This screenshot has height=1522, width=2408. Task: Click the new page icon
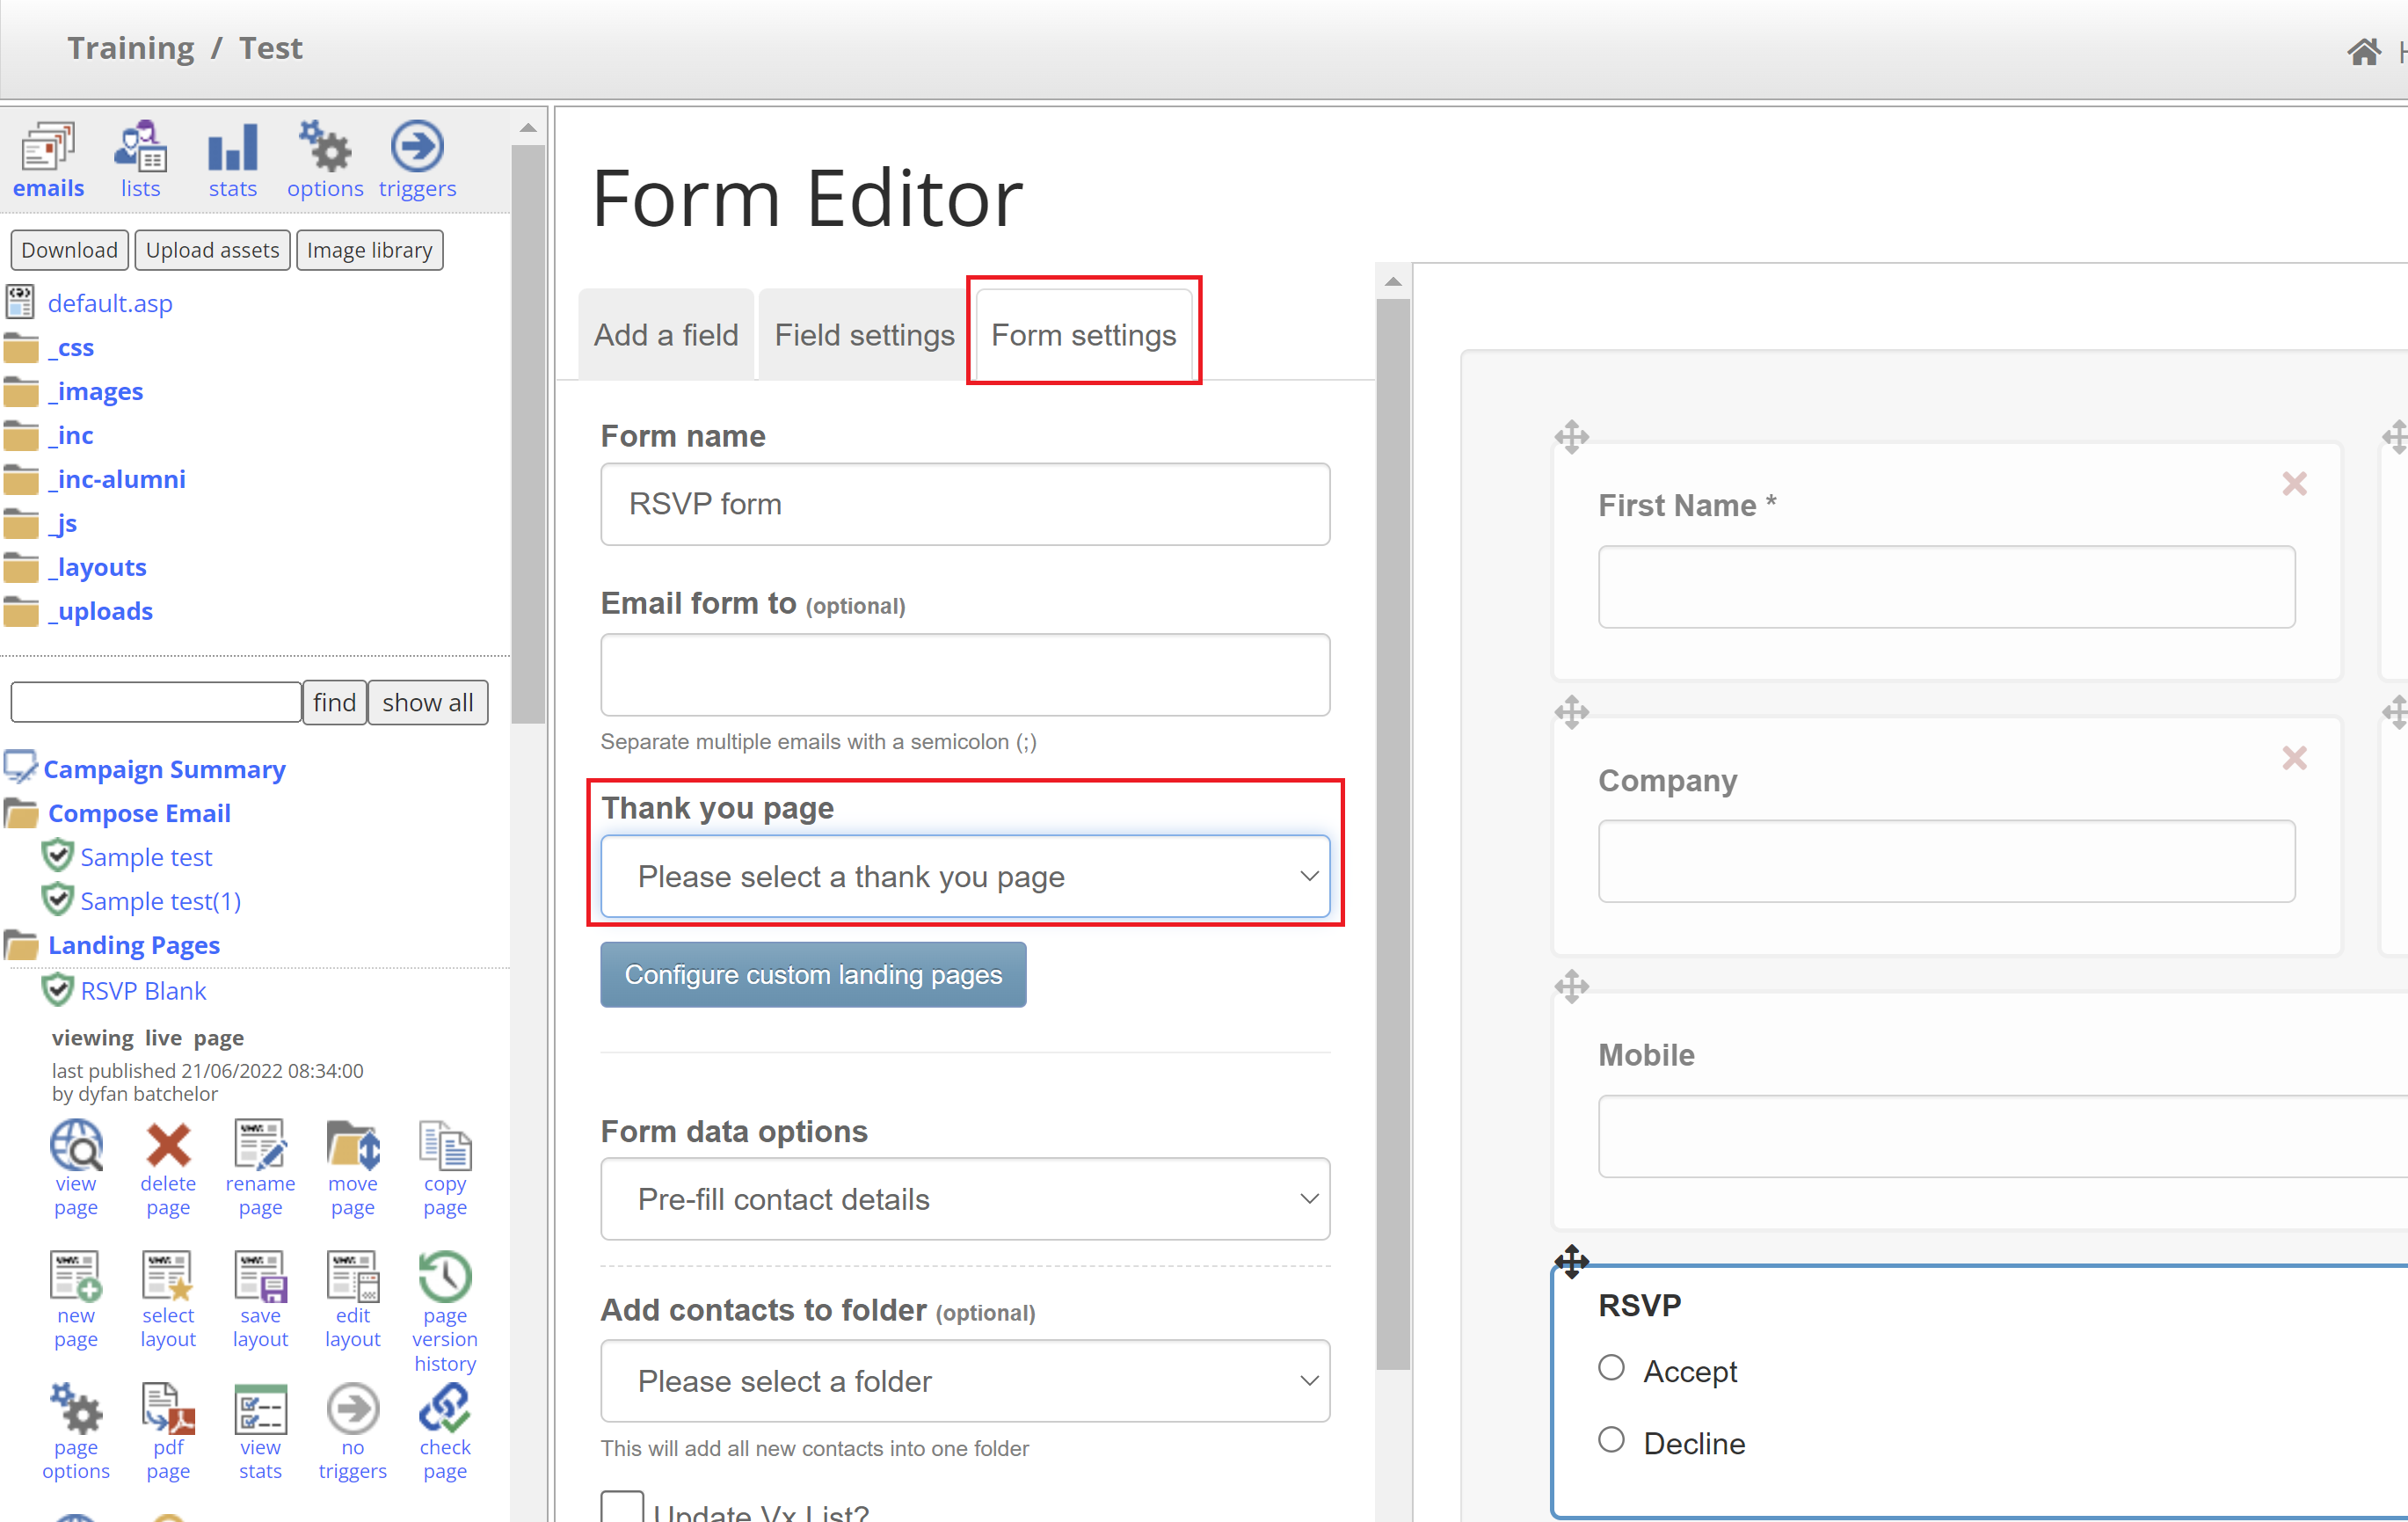(76, 1277)
